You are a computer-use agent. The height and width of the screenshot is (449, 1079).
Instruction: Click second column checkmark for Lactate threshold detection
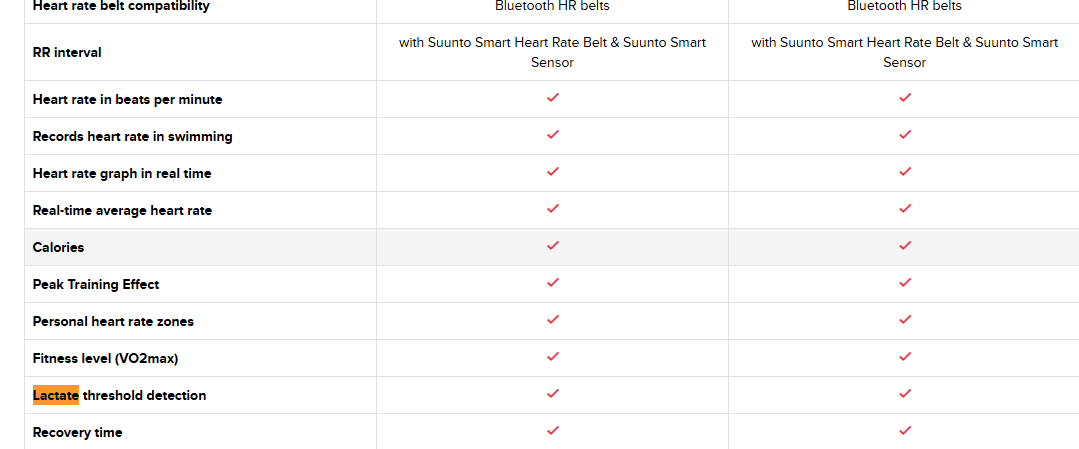pyautogui.click(x=905, y=395)
